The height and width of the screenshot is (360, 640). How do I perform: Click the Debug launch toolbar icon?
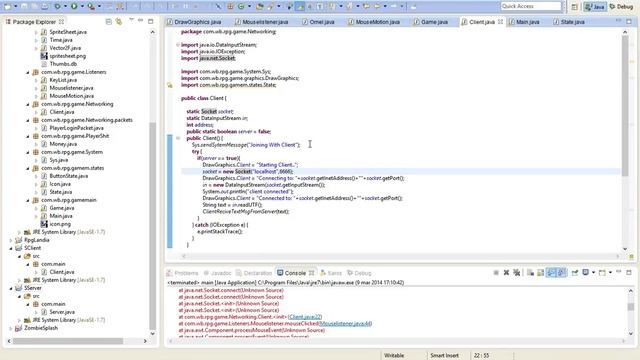click(x=58, y=6)
